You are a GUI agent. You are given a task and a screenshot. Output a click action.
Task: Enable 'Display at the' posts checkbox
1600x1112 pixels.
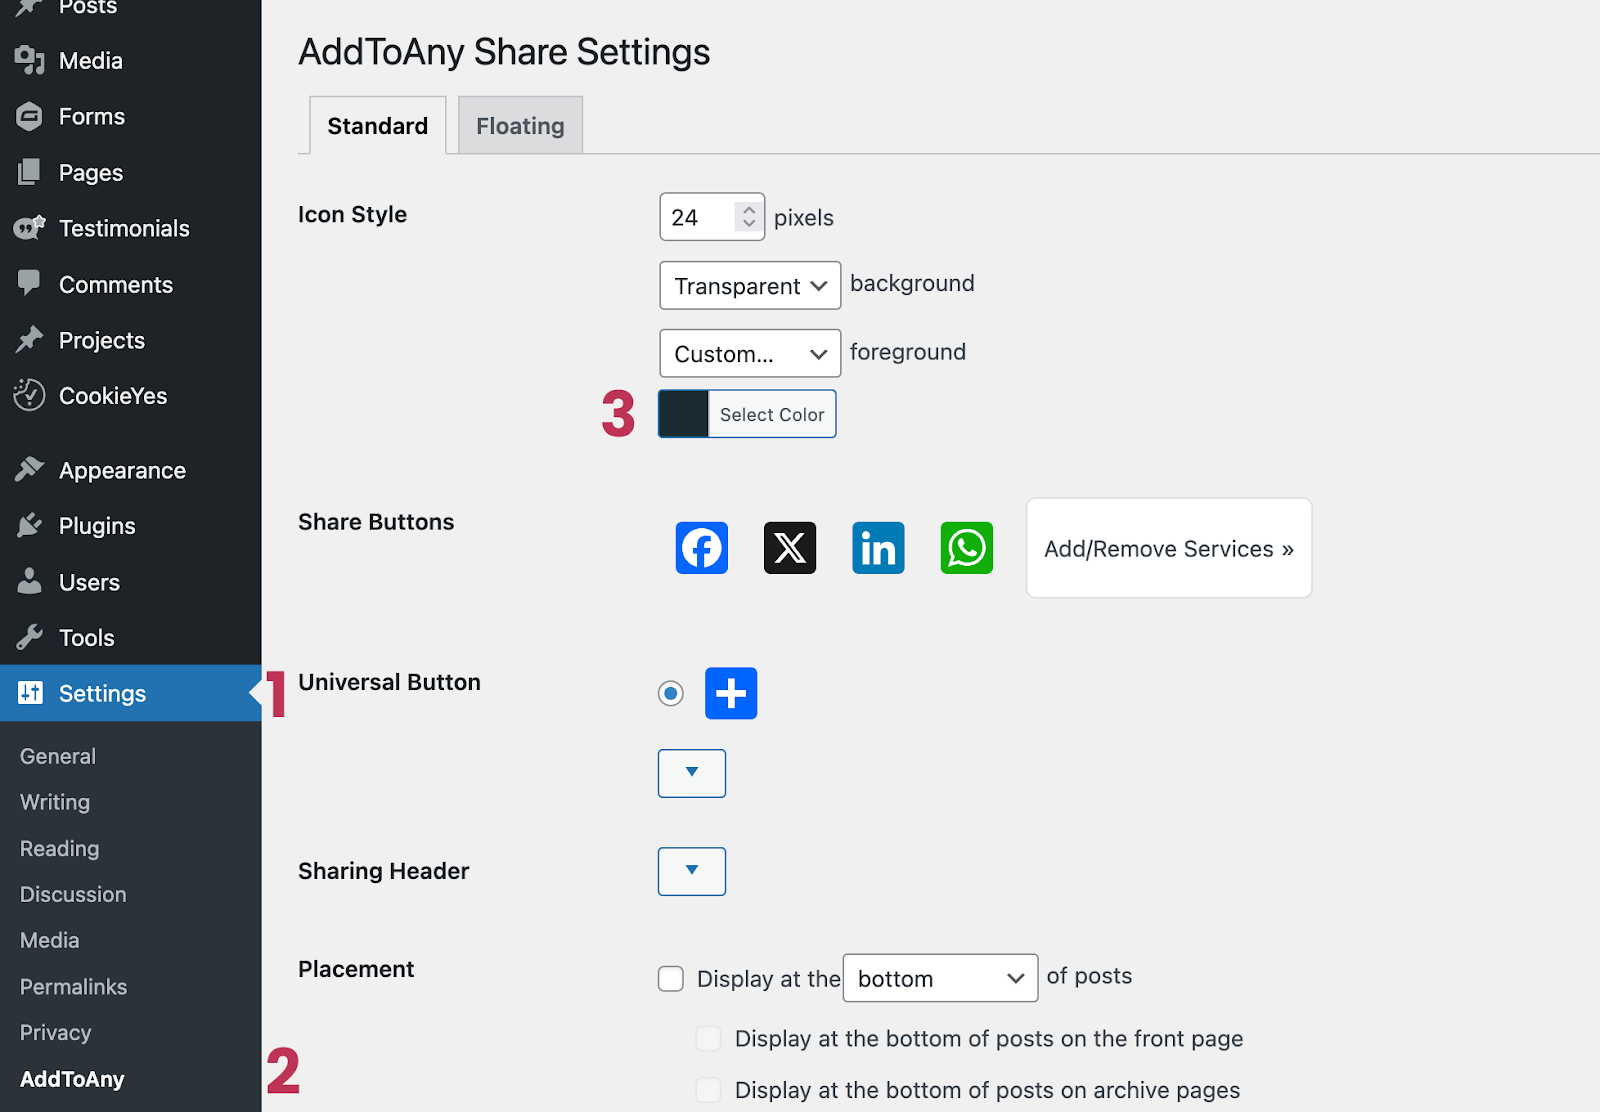pos(671,978)
